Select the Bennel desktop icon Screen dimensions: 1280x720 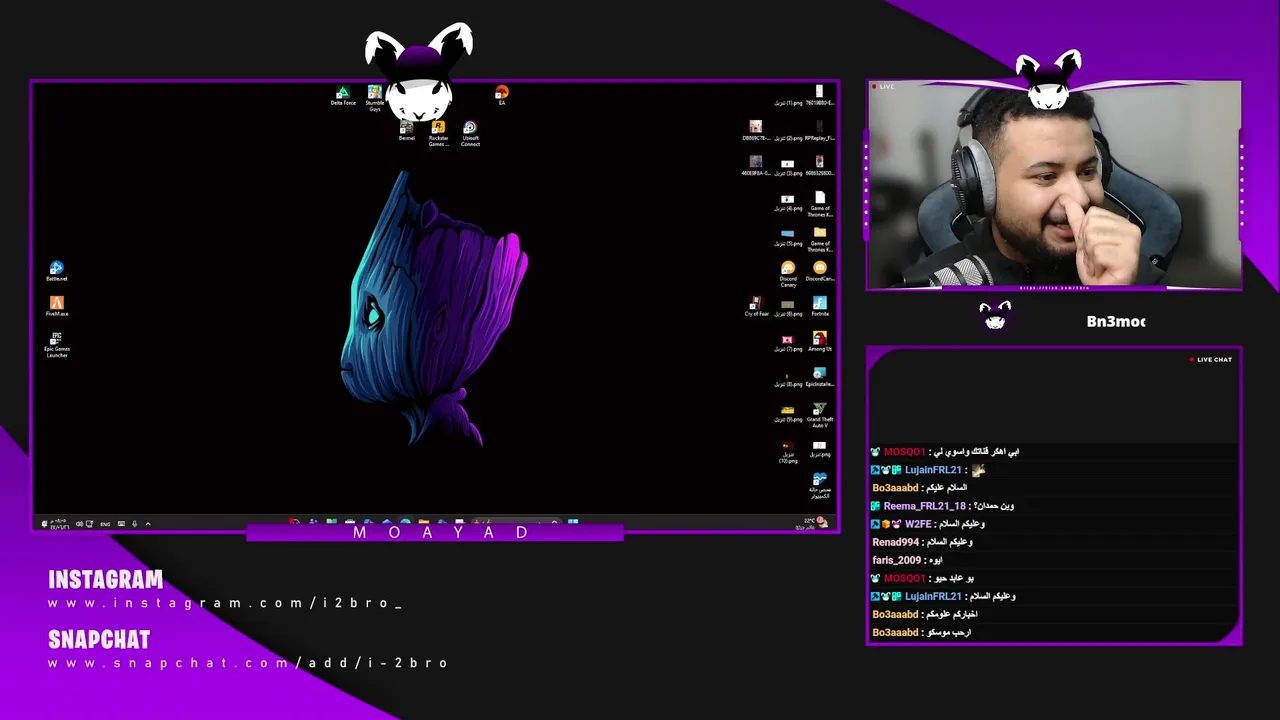click(407, 131)
